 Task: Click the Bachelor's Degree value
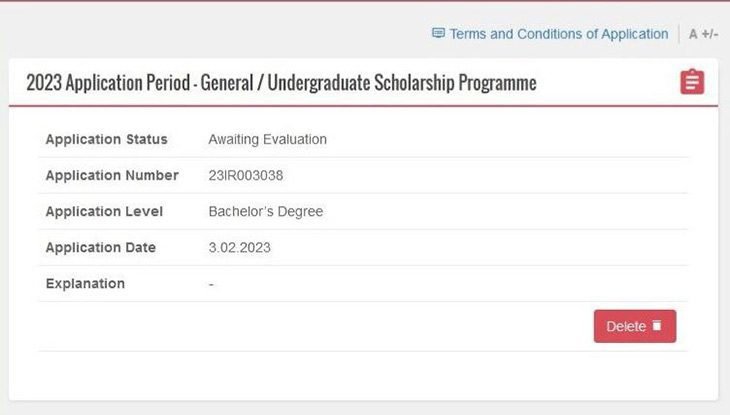point(265,211)
